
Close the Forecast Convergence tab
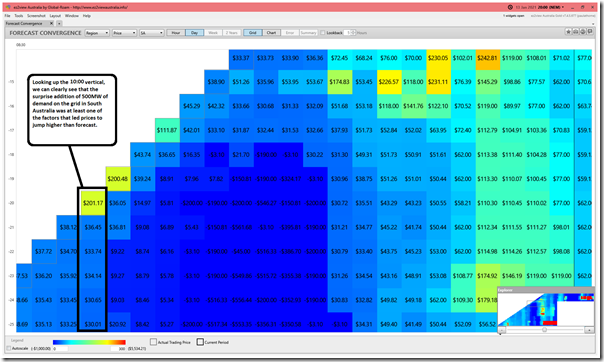click(x=52, y=23)
